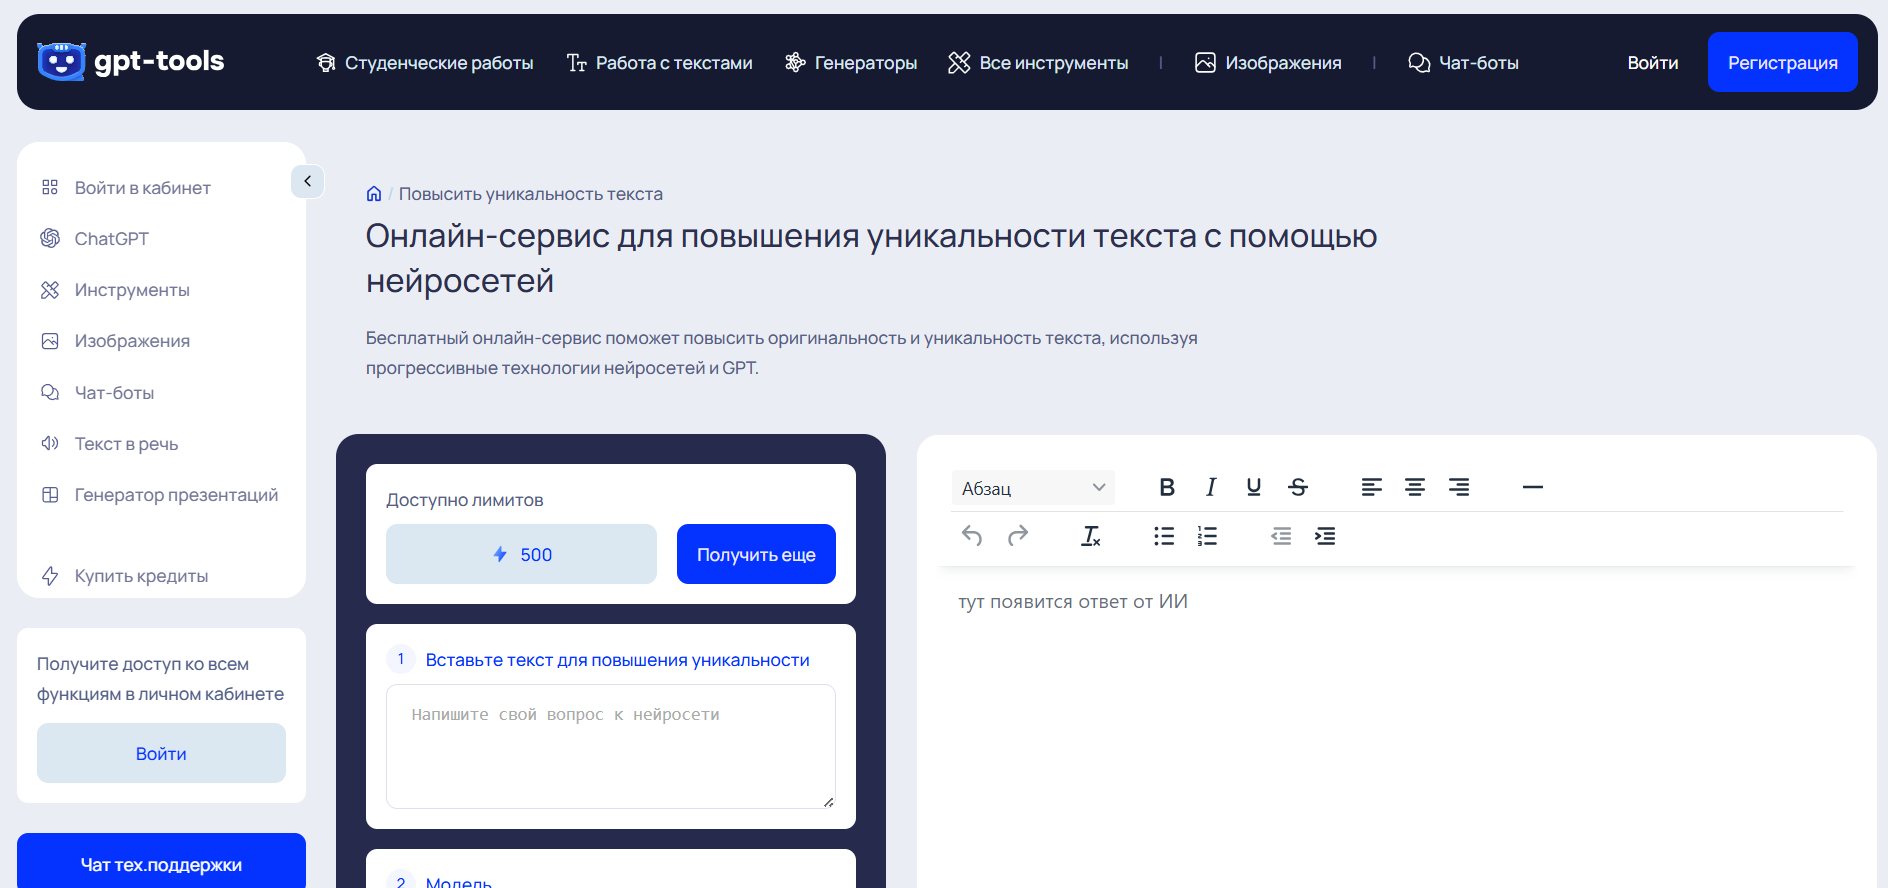
Task: Toggle underline text formatting
Action: (x=1254, y=487)
